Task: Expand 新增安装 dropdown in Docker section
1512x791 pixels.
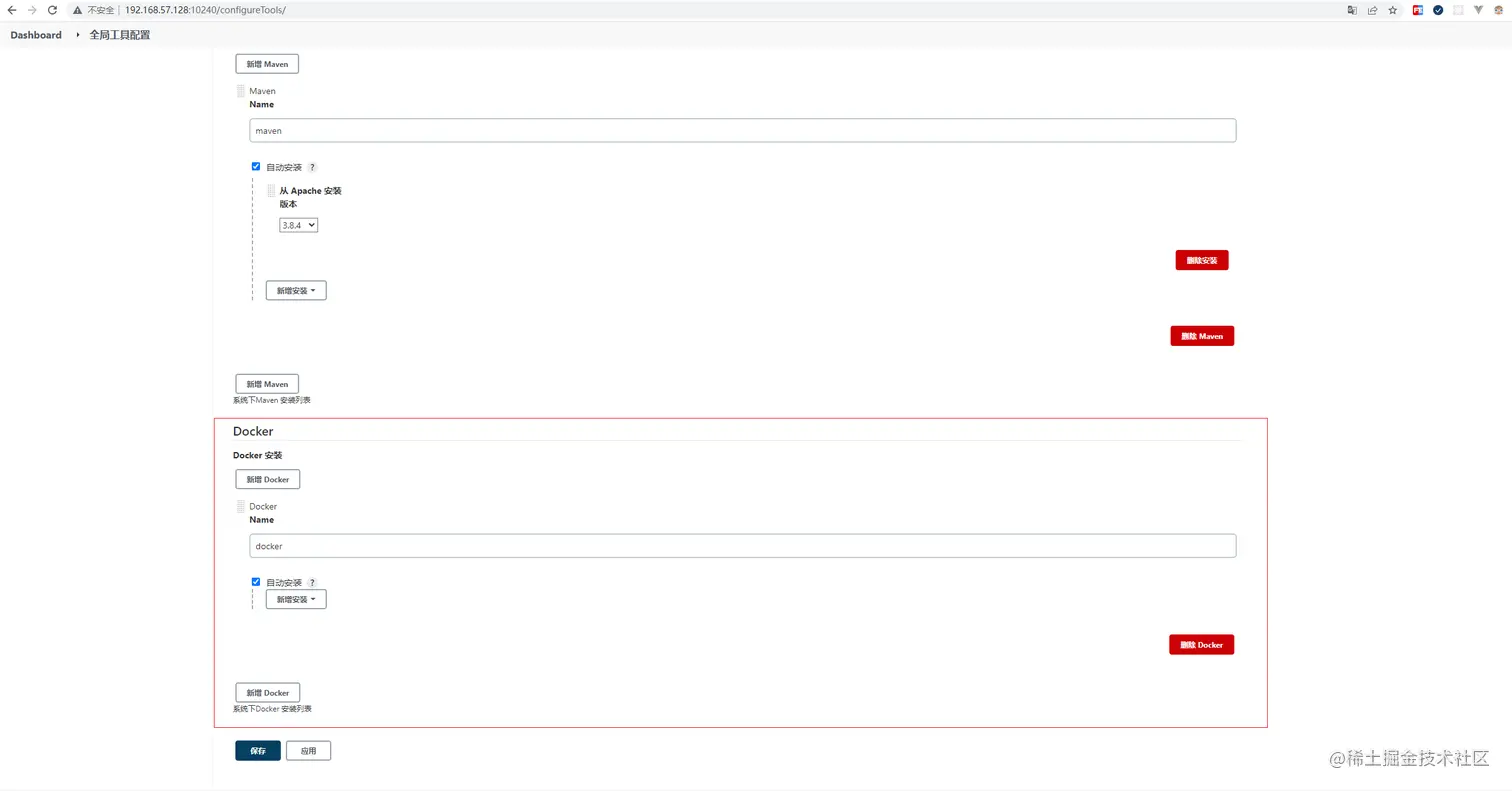Action: pos(296,600)
